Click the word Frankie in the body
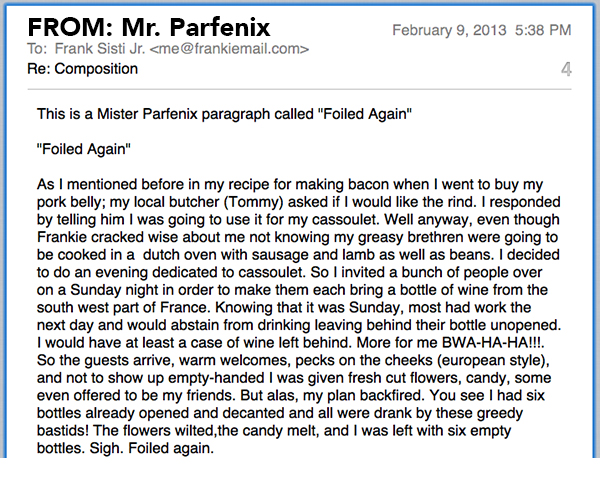This screenshot has width=600, height=490. [x=62, y=237]
